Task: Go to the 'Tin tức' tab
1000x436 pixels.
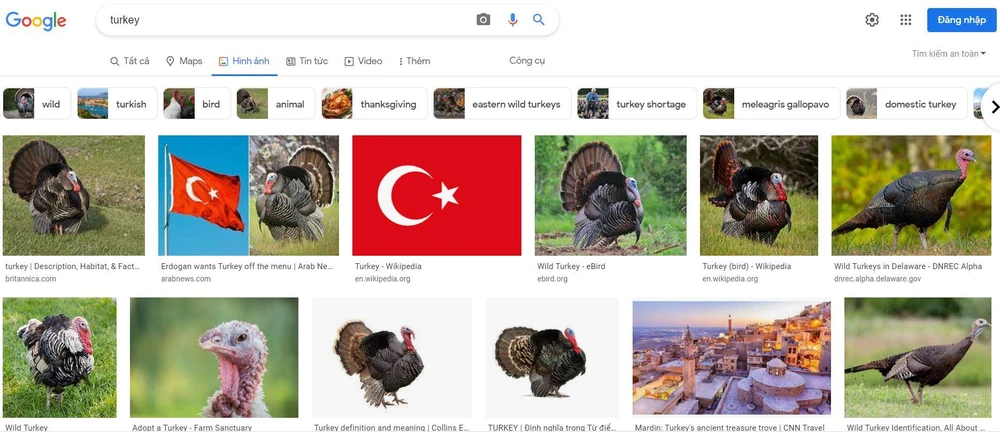Action: click(307, 61)
